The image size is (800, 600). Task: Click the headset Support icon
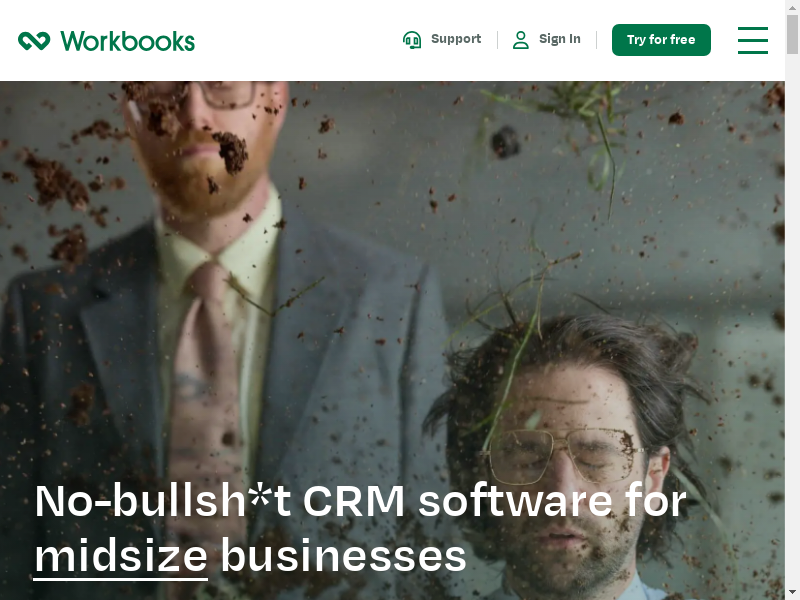coord(412,40)
